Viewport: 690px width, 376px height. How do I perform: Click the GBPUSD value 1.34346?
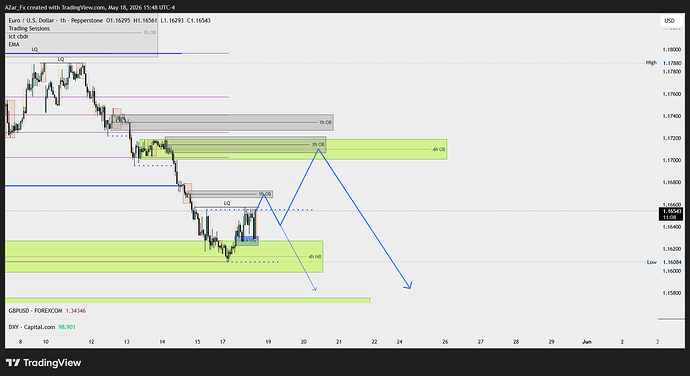point(76,311)
